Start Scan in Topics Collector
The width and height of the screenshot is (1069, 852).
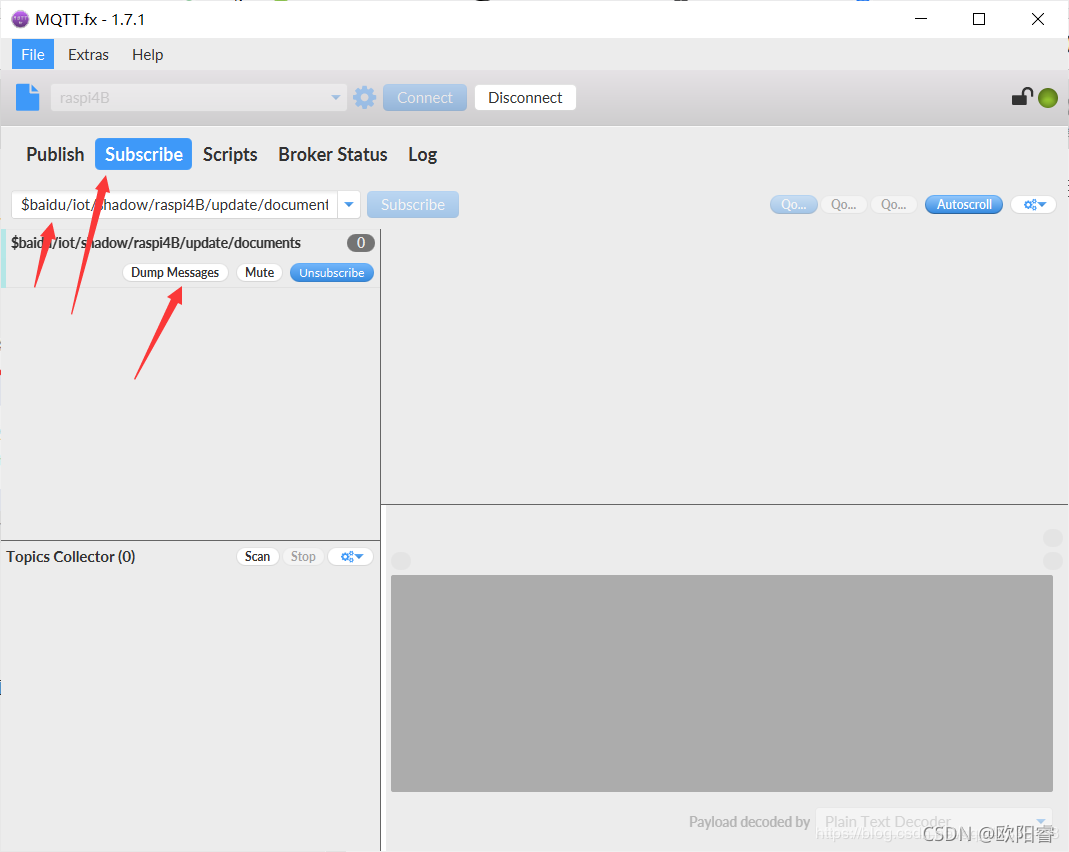click(258, 557)
